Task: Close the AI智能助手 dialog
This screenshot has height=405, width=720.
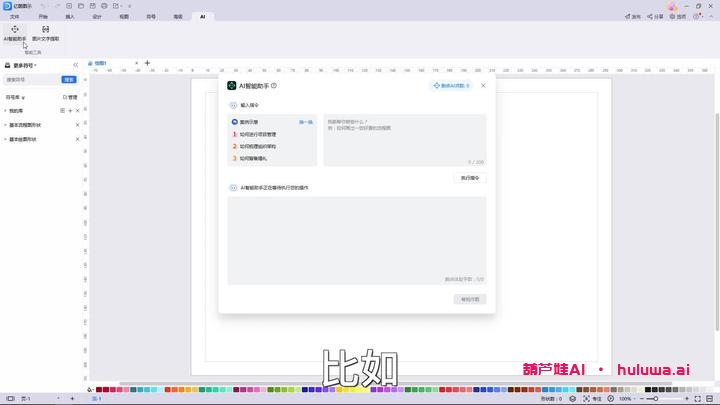Action: click(x=483, y=86)
